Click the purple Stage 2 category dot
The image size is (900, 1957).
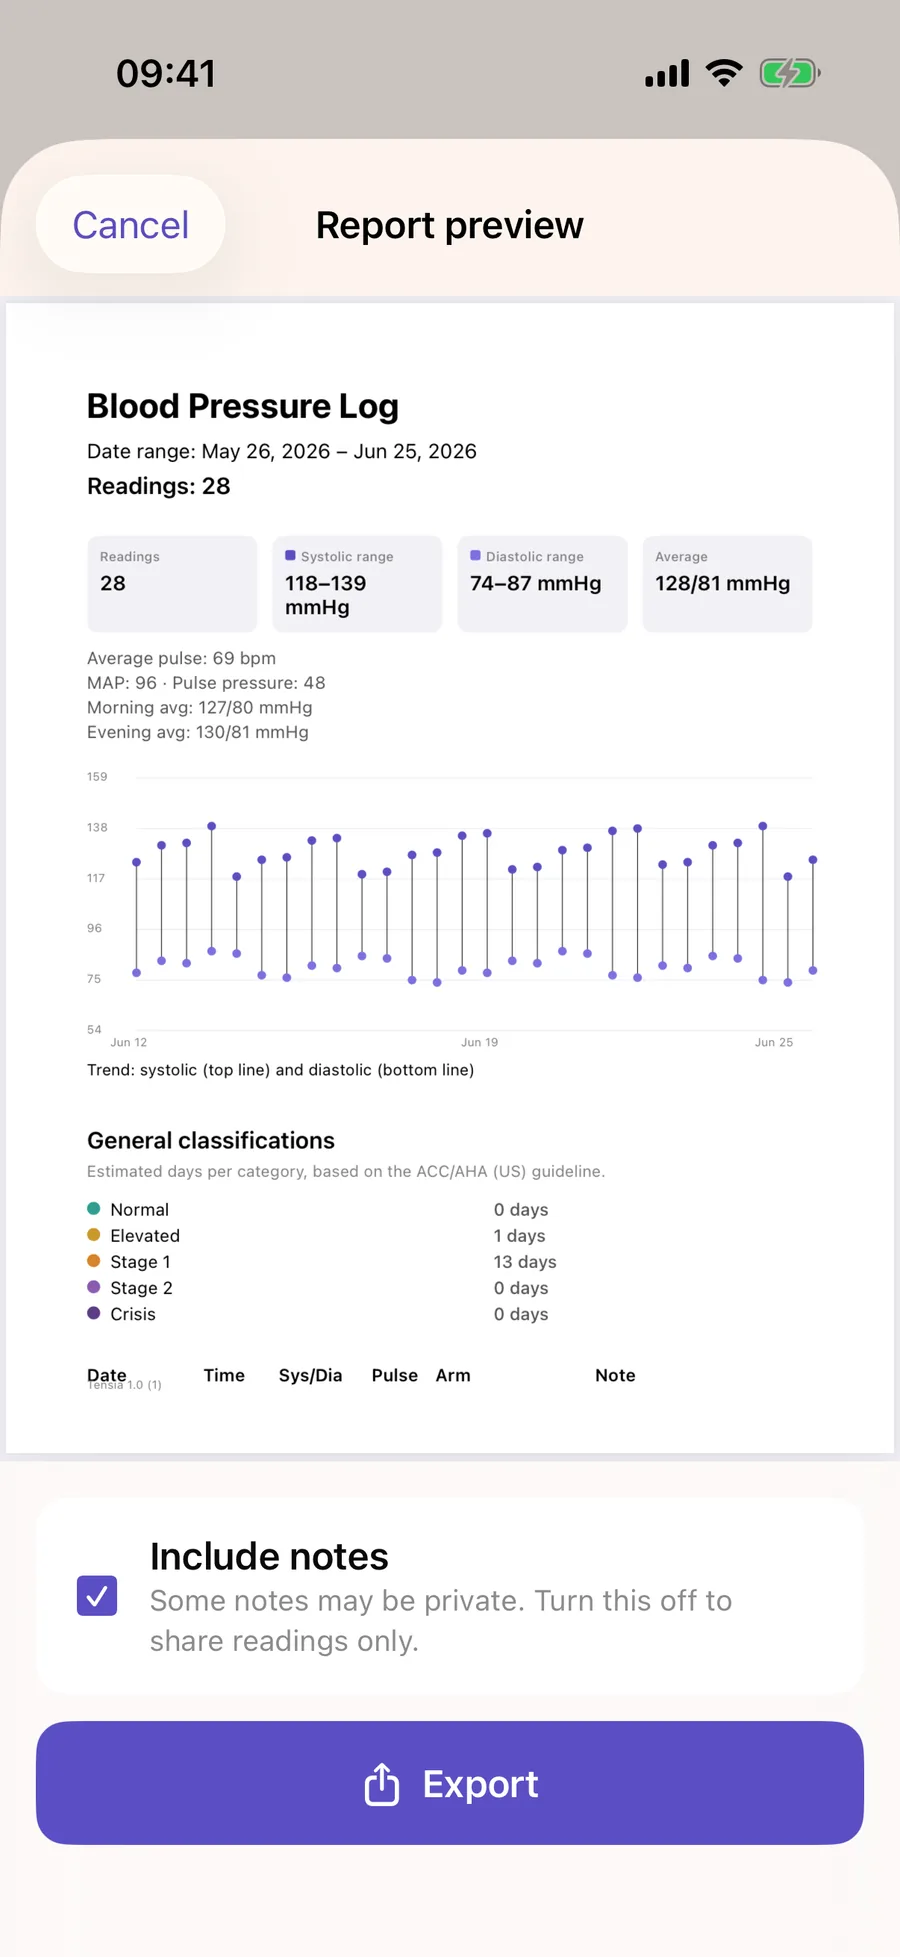pos(93,1287)
